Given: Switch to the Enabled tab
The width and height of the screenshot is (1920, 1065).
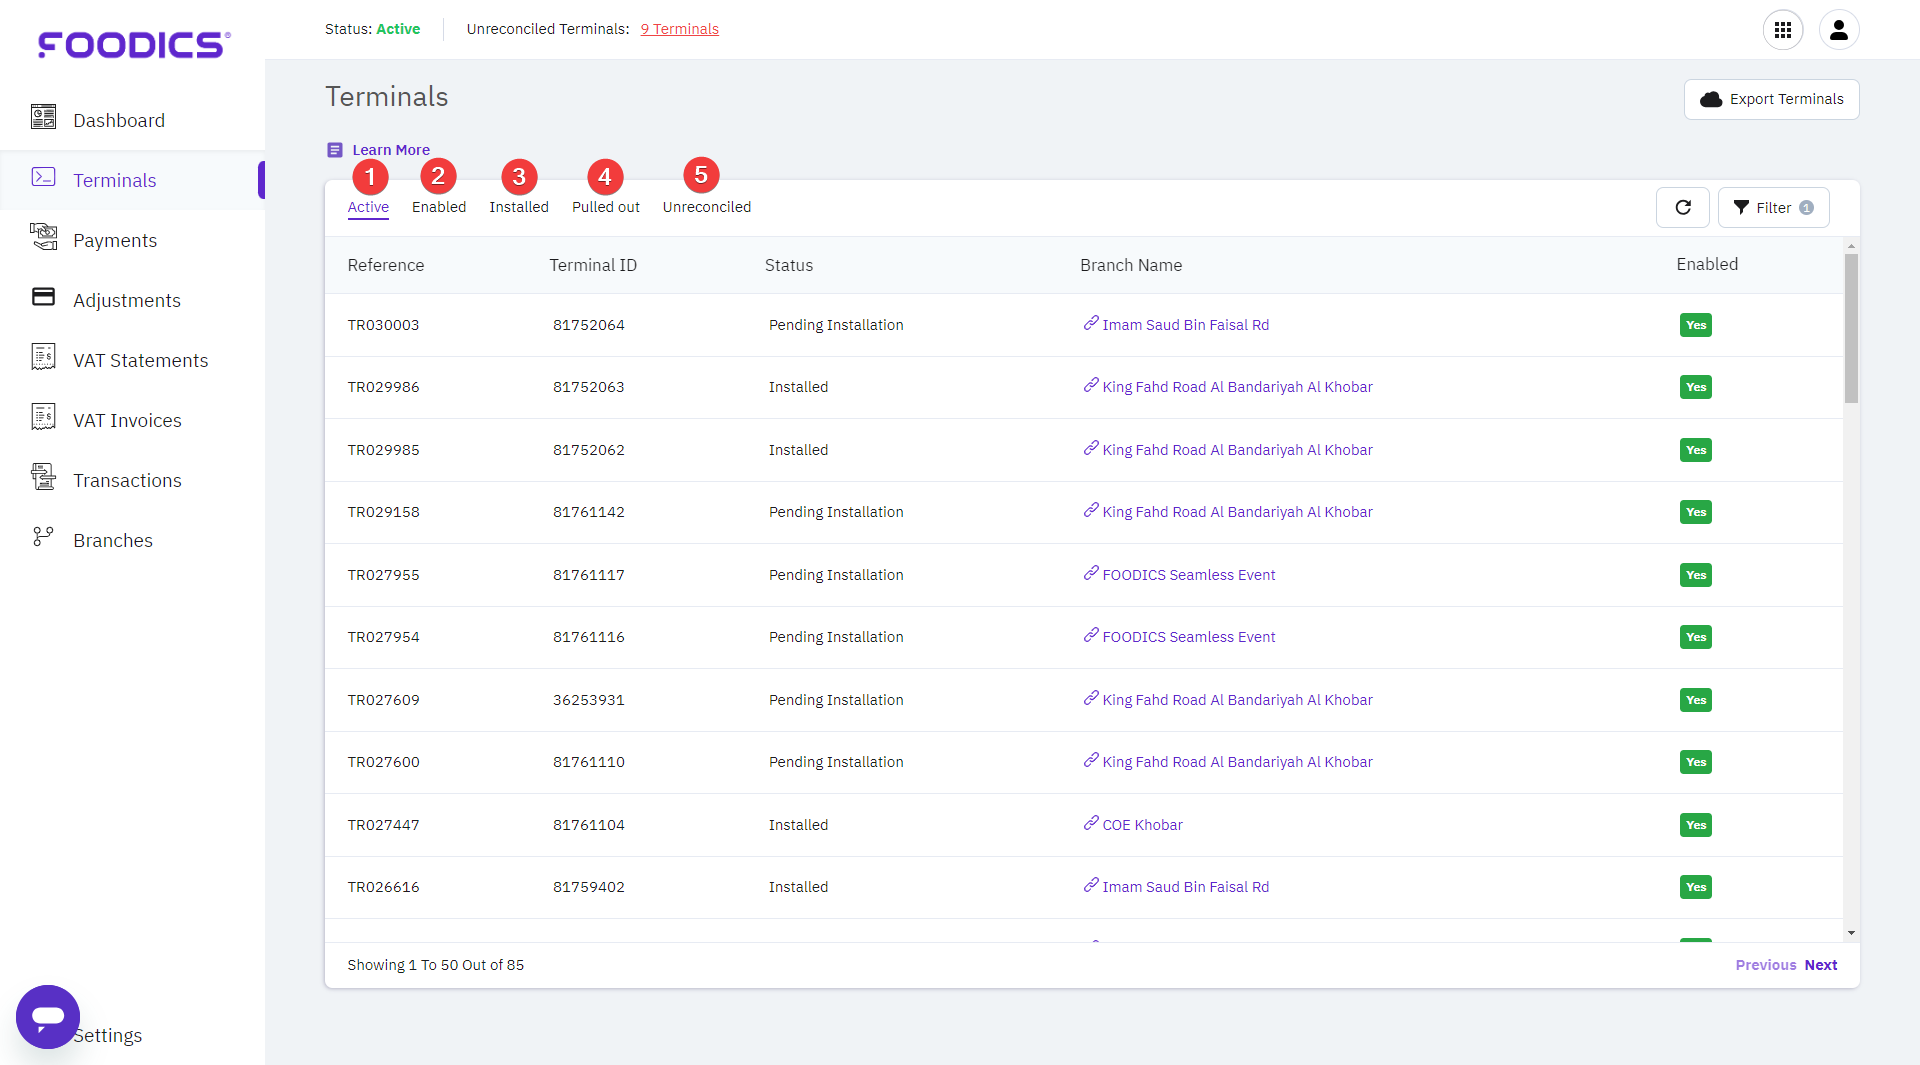Looking at the screenshot, I should coord(439,207).
